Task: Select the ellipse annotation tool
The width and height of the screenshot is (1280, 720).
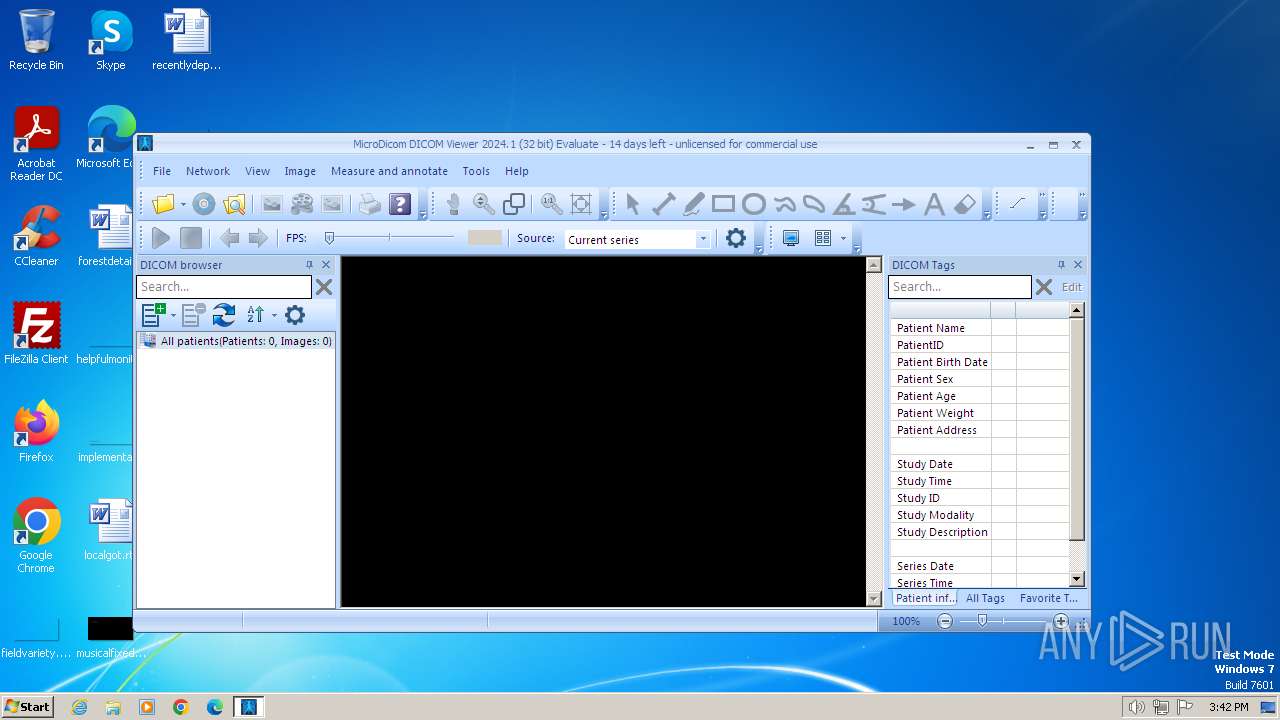Action: click(x=754, y=204)
